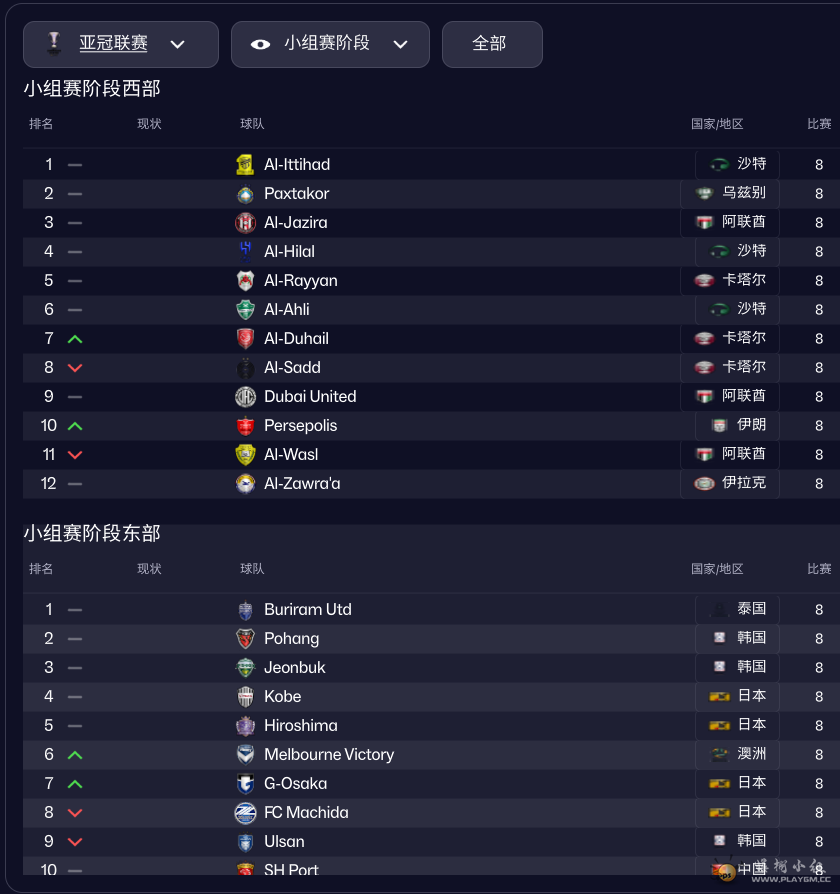Click the Al-Ittihad club badge icon

(x=245, y=165)
